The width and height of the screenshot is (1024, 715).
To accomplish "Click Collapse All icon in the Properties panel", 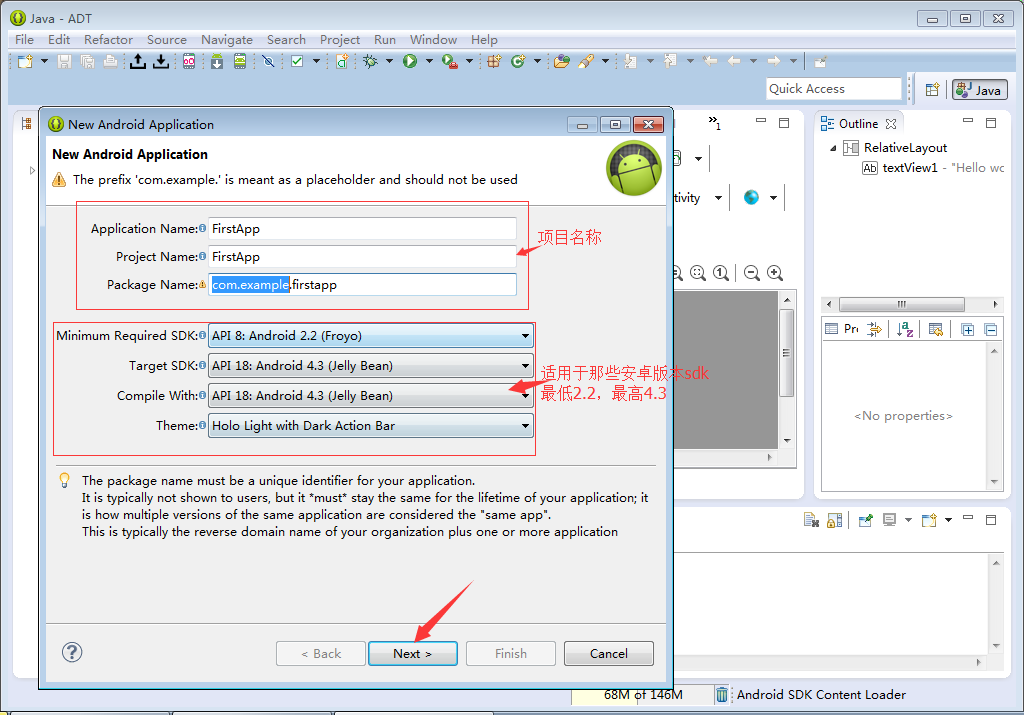I will click(991, 330).
